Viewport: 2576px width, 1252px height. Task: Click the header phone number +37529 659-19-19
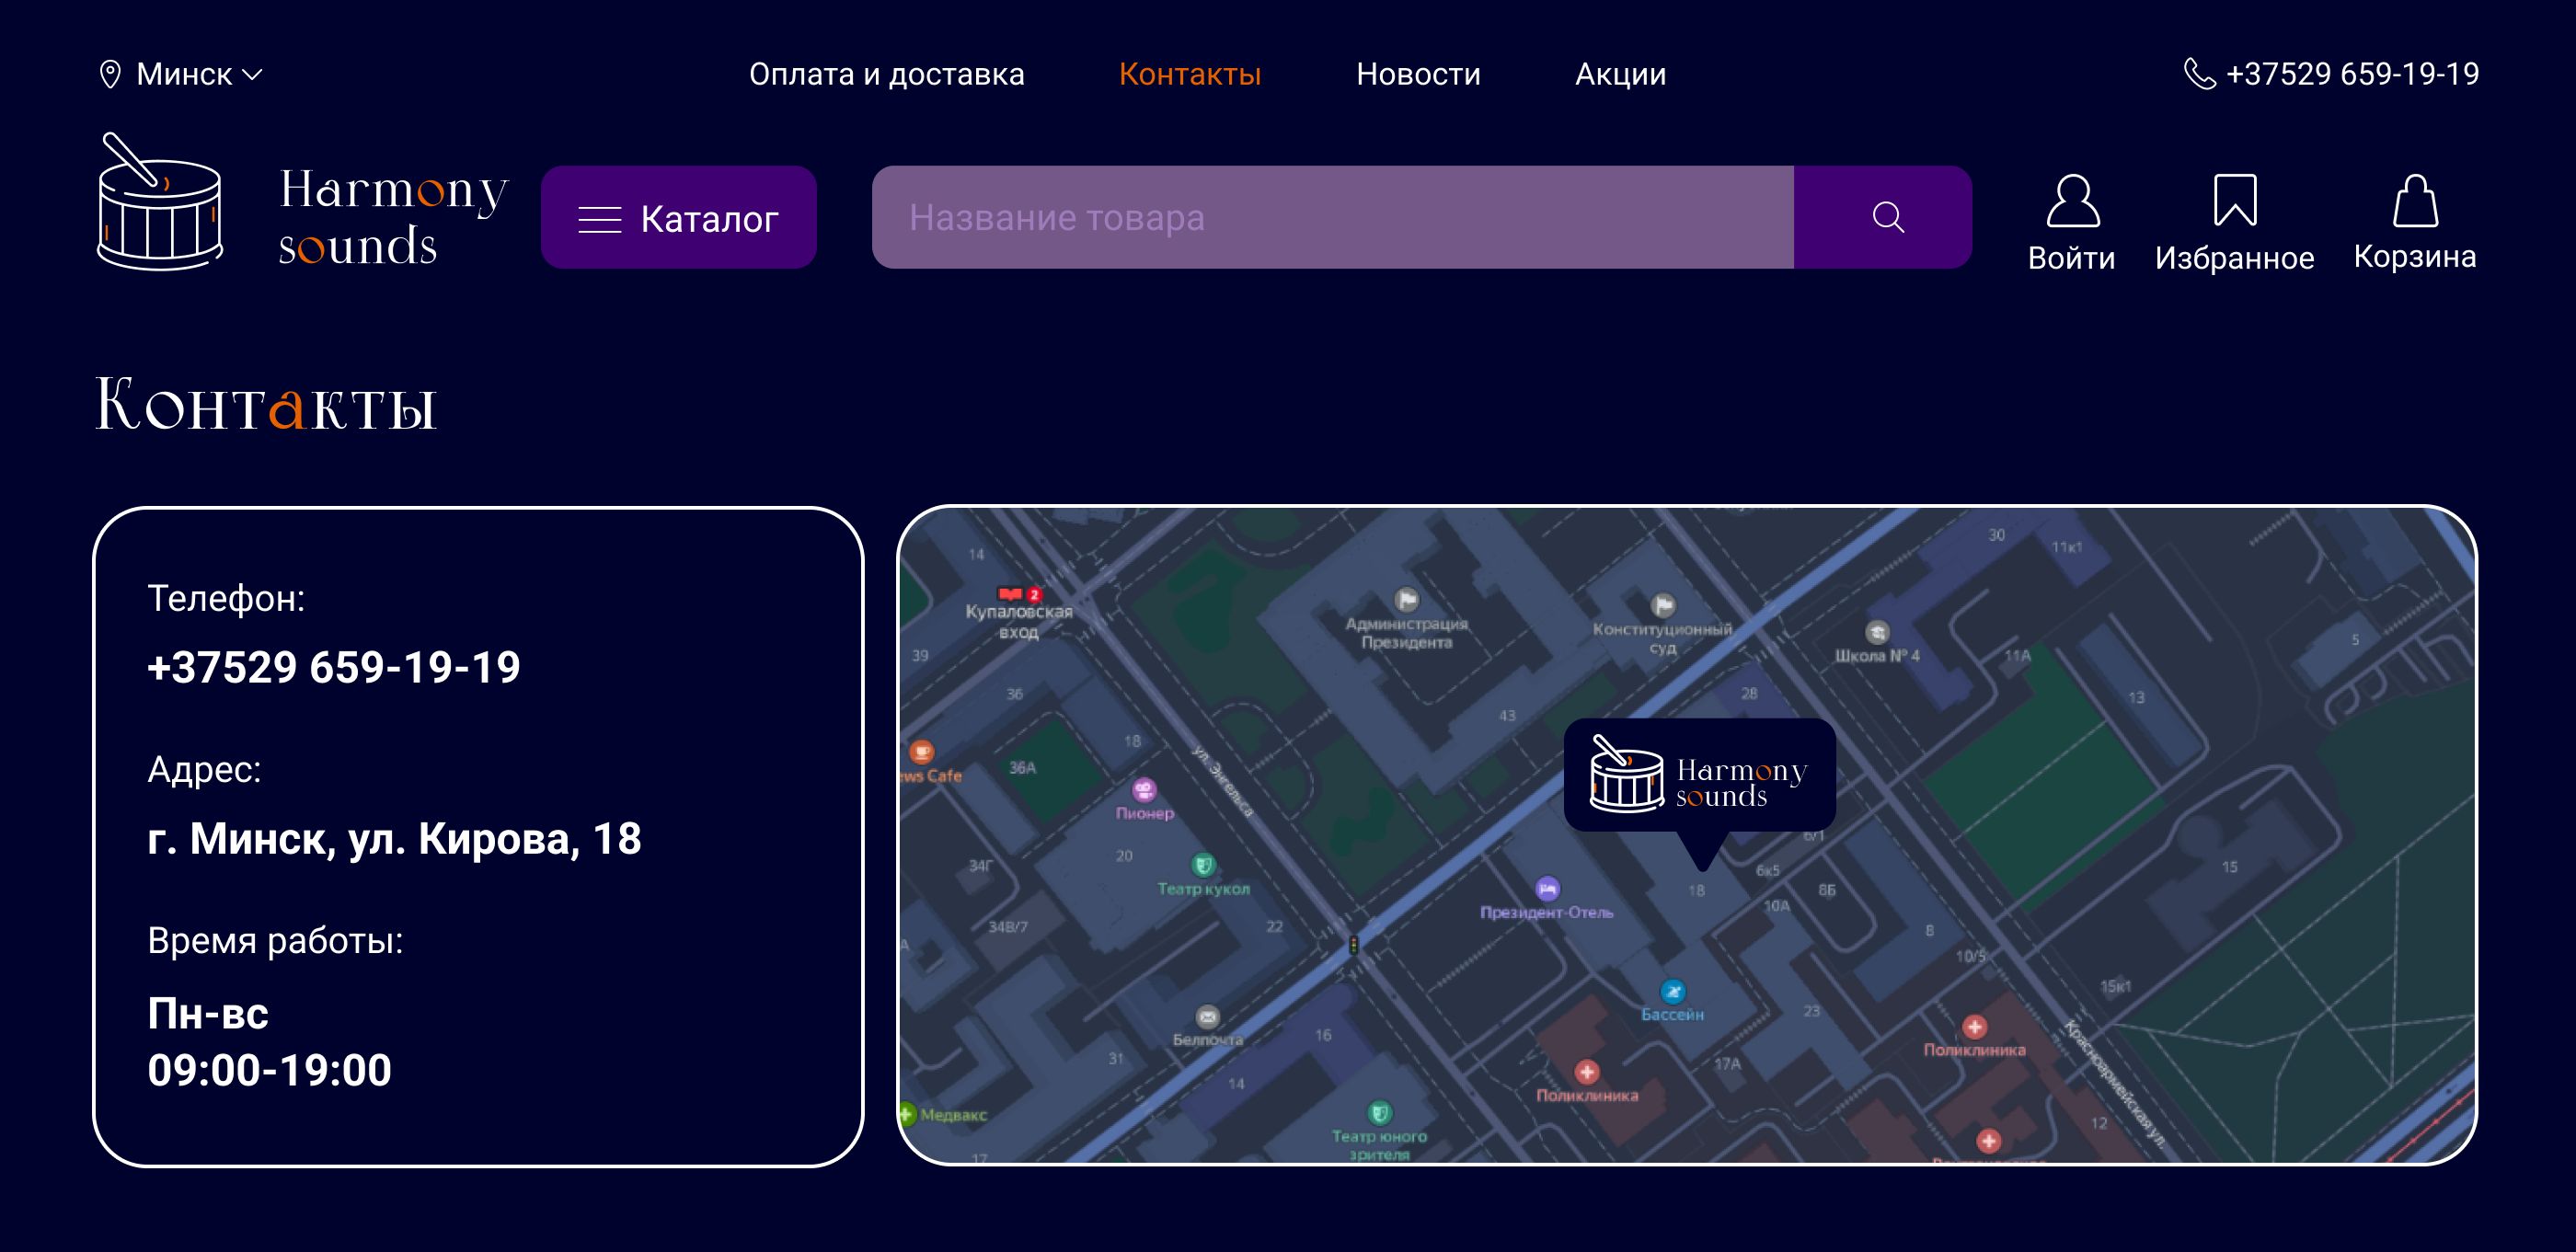click(x=2352, y=74)
